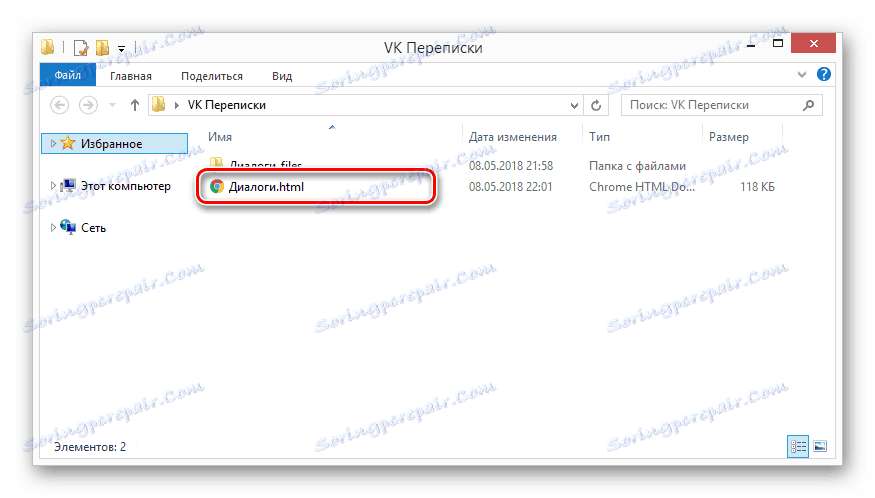Viewport: 875px width, 498px height.
Task: Click the date 08.05.2018 21:58
Action: (511, 166)
